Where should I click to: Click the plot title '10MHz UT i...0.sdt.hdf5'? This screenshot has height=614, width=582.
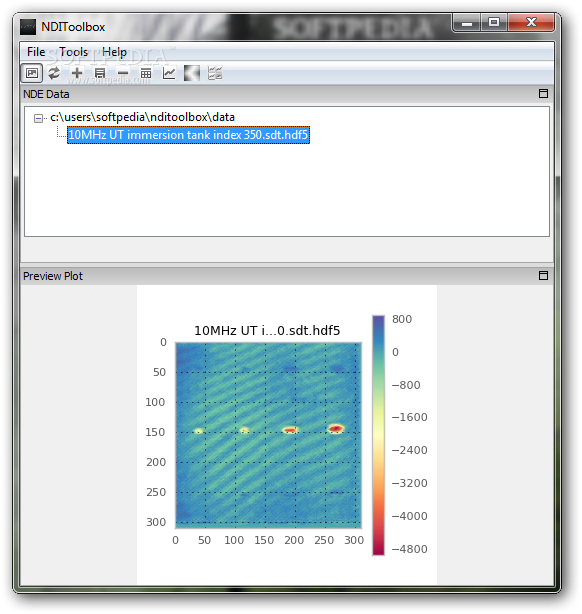[x=267, y=330]
